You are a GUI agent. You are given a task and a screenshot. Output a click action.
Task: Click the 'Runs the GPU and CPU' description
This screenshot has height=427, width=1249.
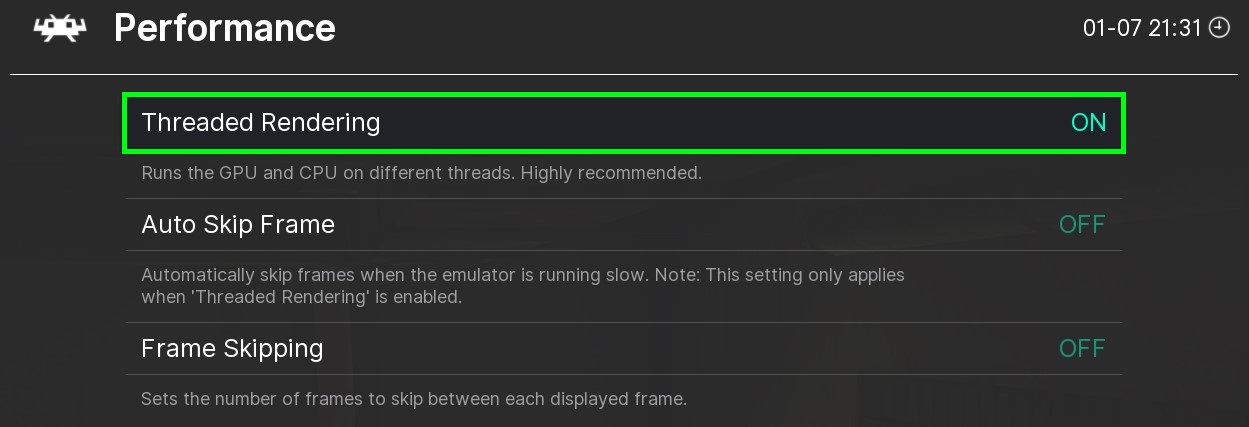tap(300, 173)
